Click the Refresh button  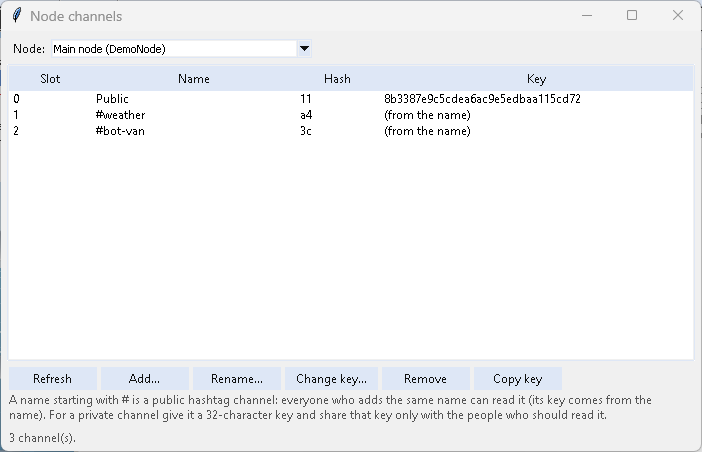[53, 379]
